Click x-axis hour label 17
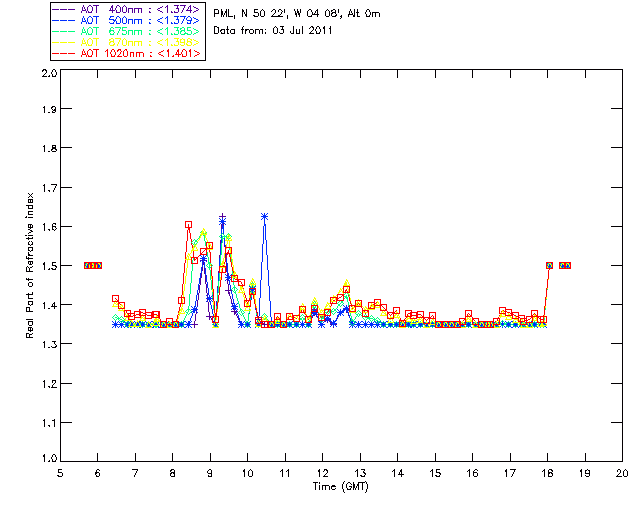640x512 pixels. [x=510, y=473]
